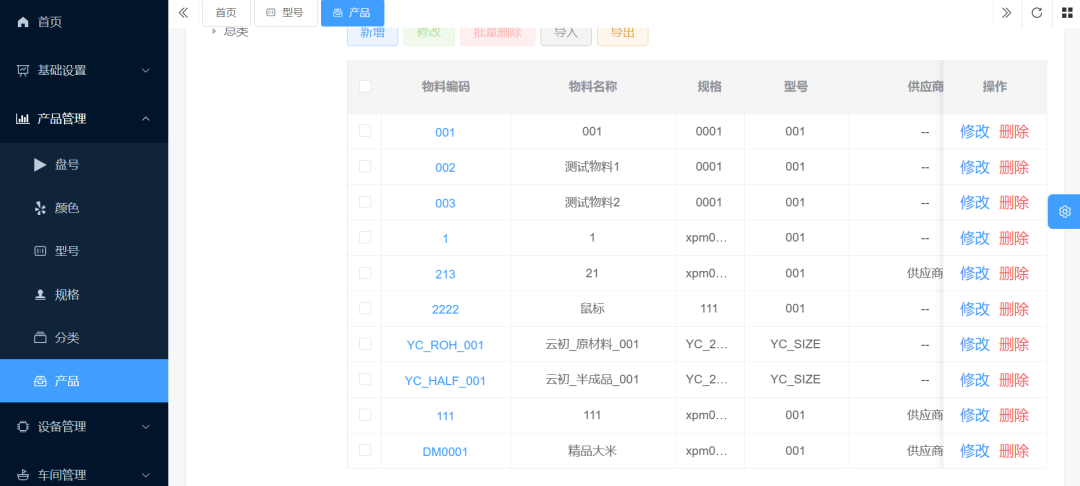Switch to the 首页 tab

226,13
